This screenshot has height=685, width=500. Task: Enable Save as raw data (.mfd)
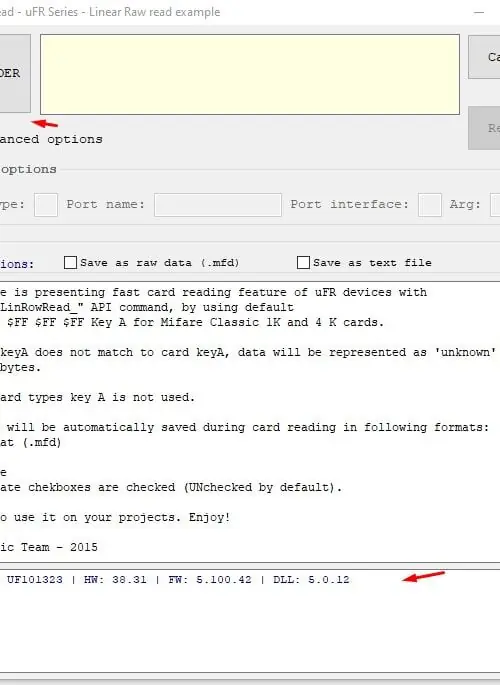(x=70, y=263)
